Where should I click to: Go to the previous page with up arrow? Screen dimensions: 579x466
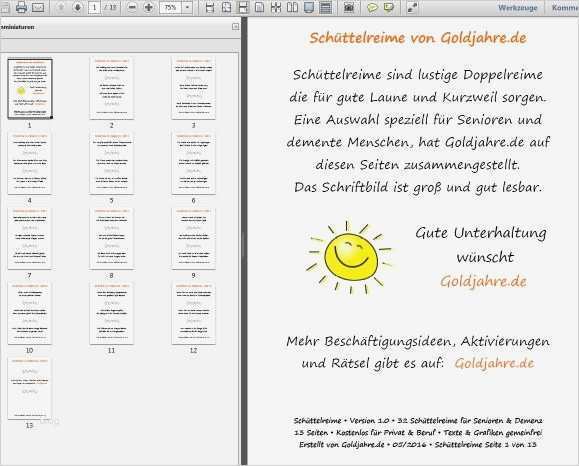pos(61,7)
